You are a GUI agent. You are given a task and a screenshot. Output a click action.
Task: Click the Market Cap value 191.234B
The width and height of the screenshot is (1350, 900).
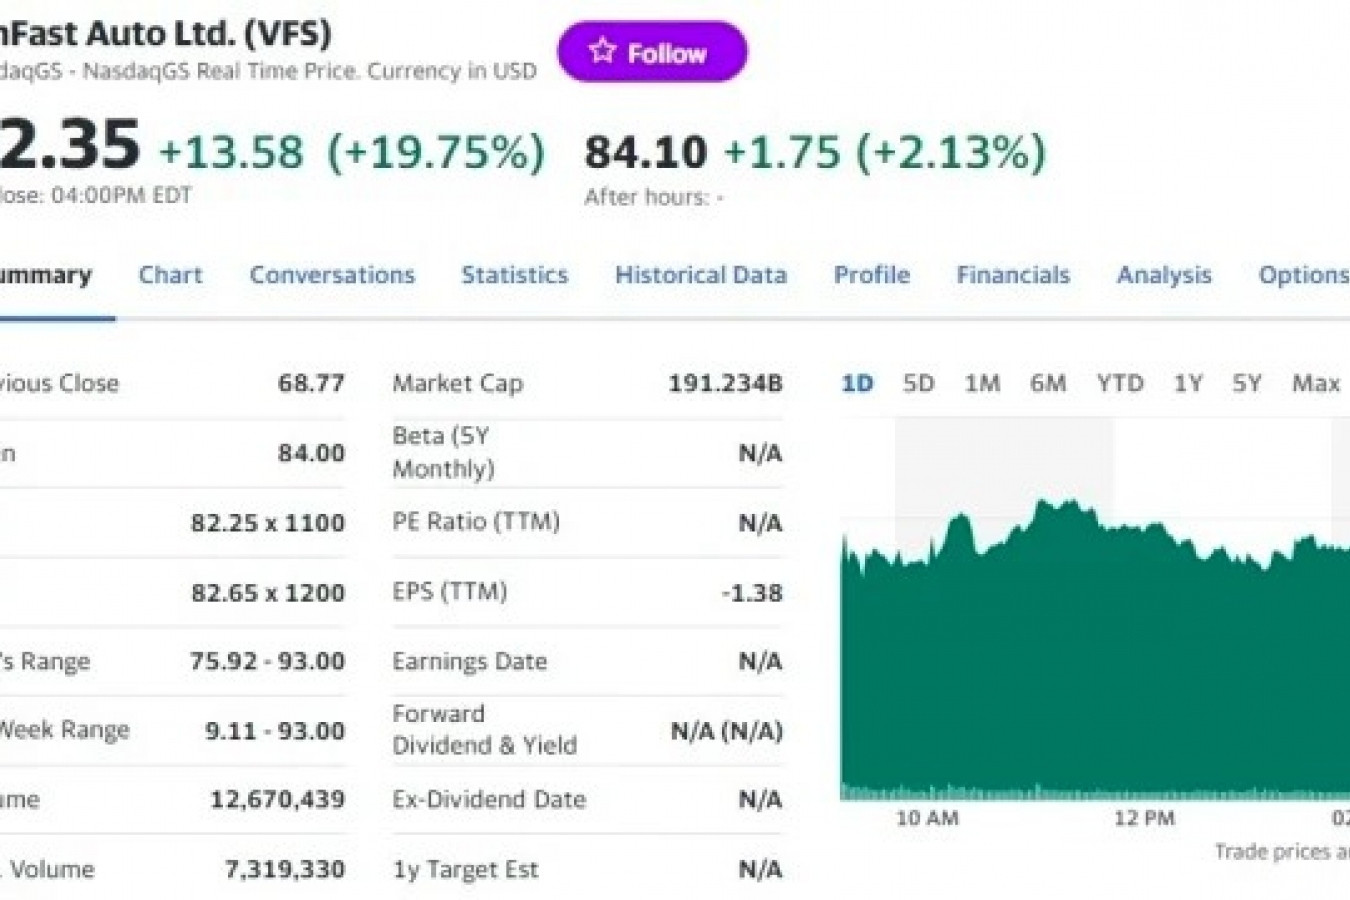pos(727,382)
